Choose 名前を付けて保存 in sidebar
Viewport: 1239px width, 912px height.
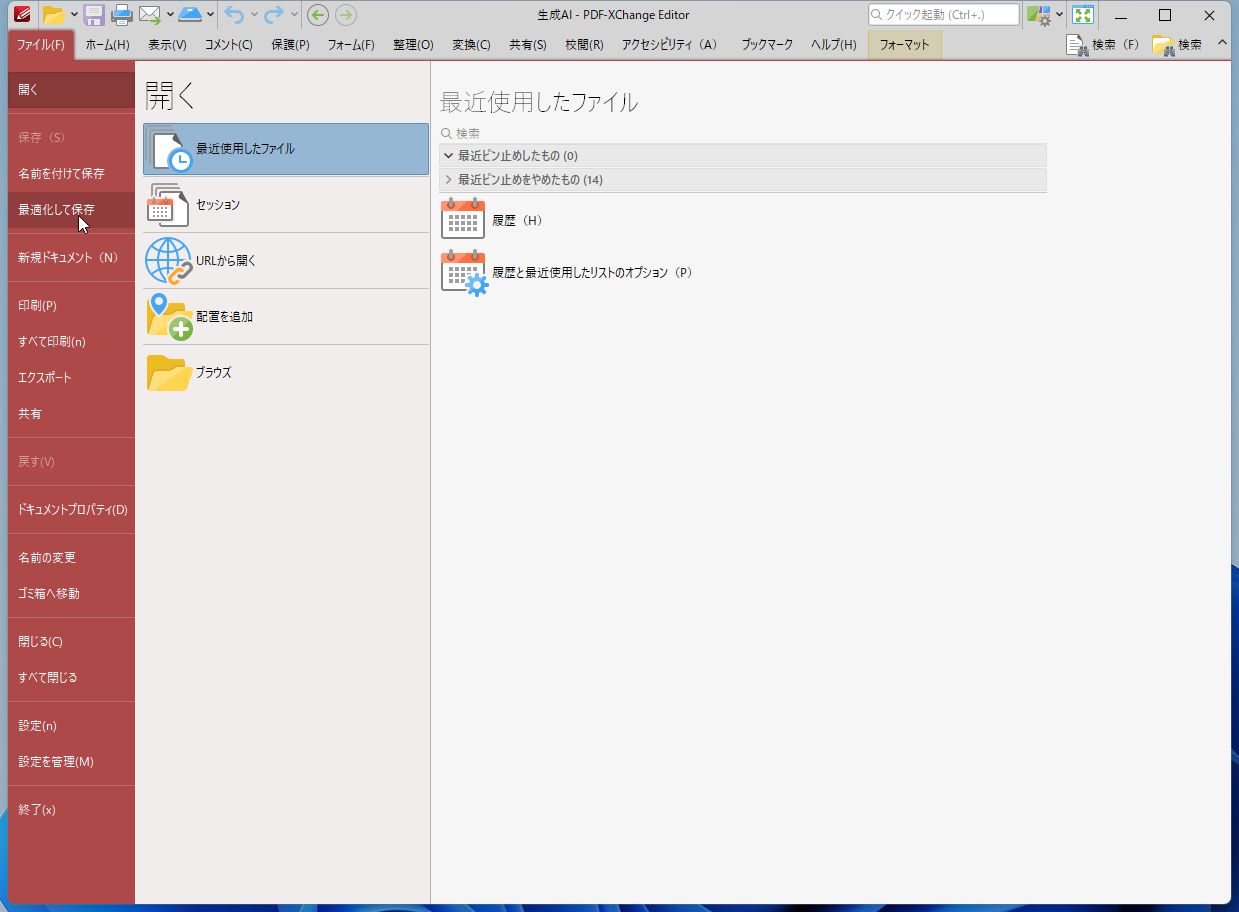tap(71, 174)
